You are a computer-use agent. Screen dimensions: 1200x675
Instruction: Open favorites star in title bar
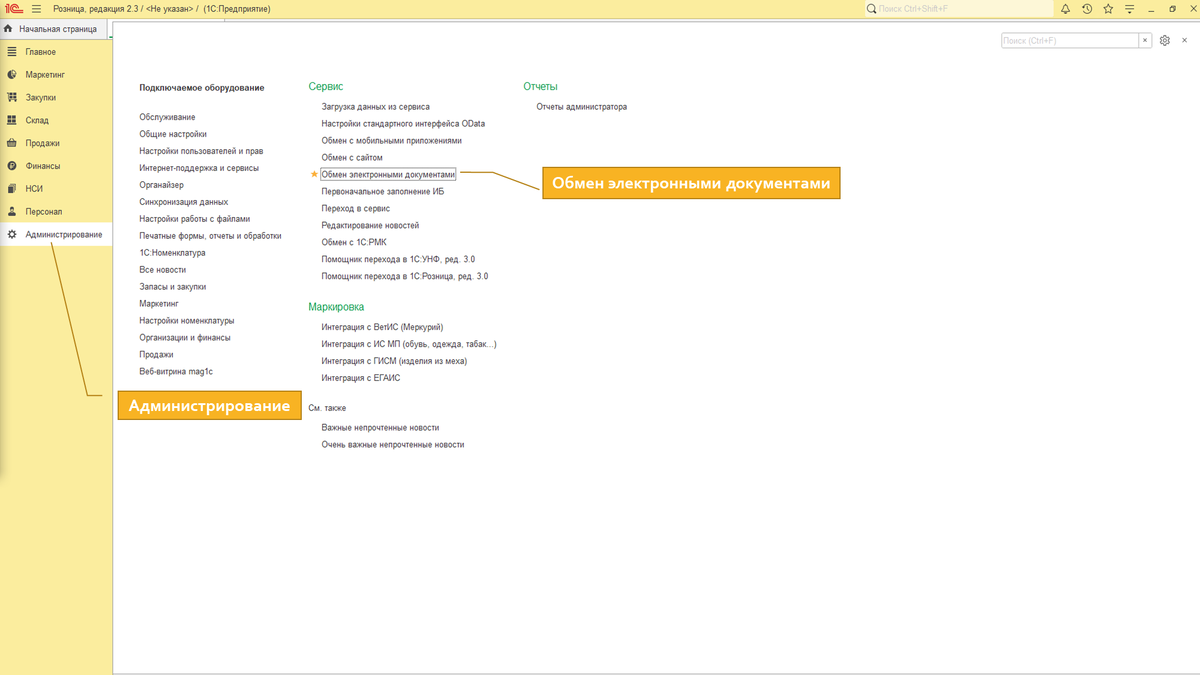(1108, 9)
